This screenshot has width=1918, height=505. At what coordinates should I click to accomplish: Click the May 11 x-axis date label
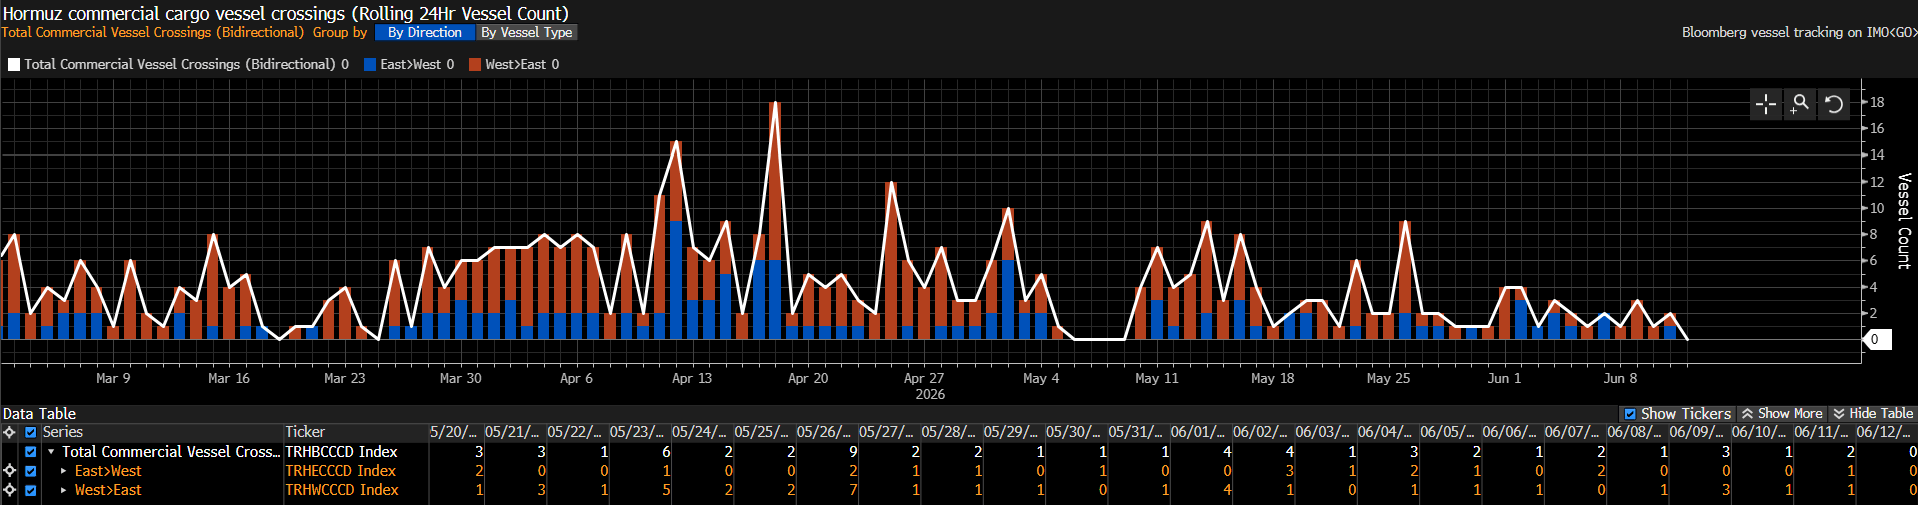coord(1157,379)
